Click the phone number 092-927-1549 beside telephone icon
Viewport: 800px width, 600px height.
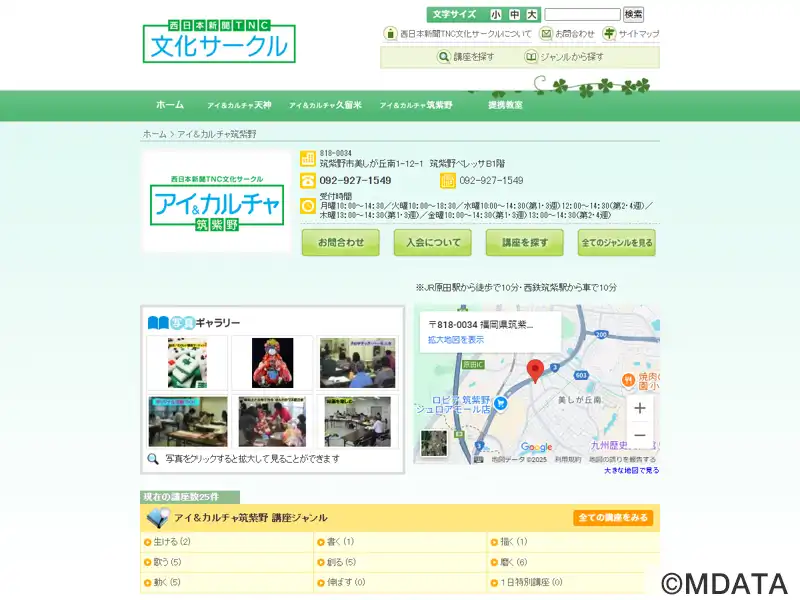(x=355, y=181)
